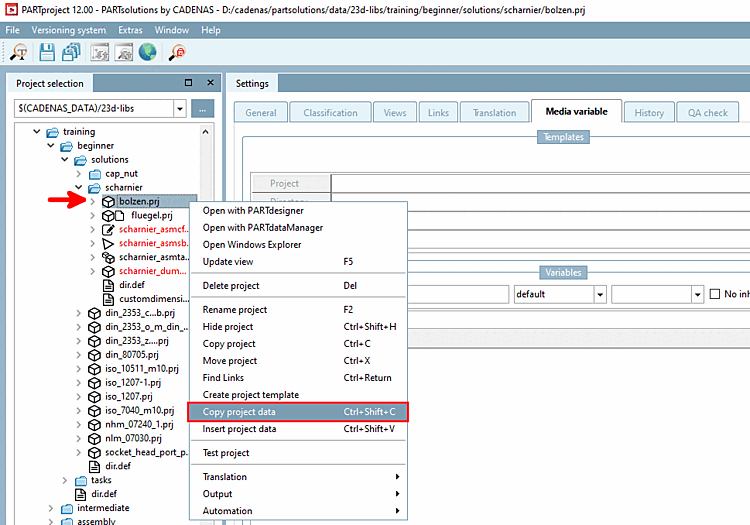Open the Extras menu in menu bar

[130, 30]
